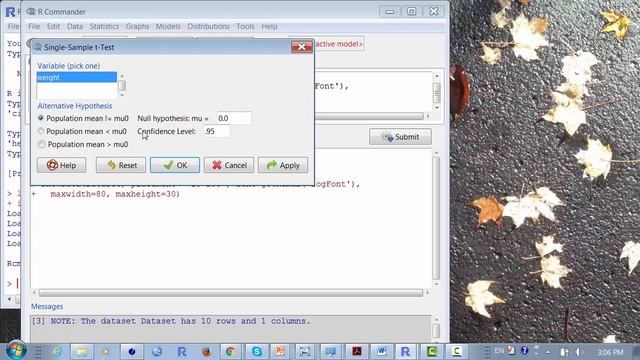
Task: Confirm the t-Test with OK
Action: coord(175,165)
